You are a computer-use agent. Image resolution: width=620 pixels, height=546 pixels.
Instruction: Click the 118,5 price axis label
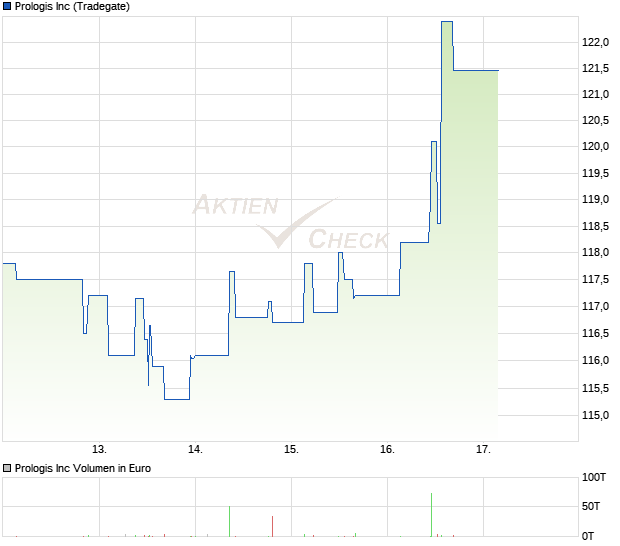coord(595,227)
